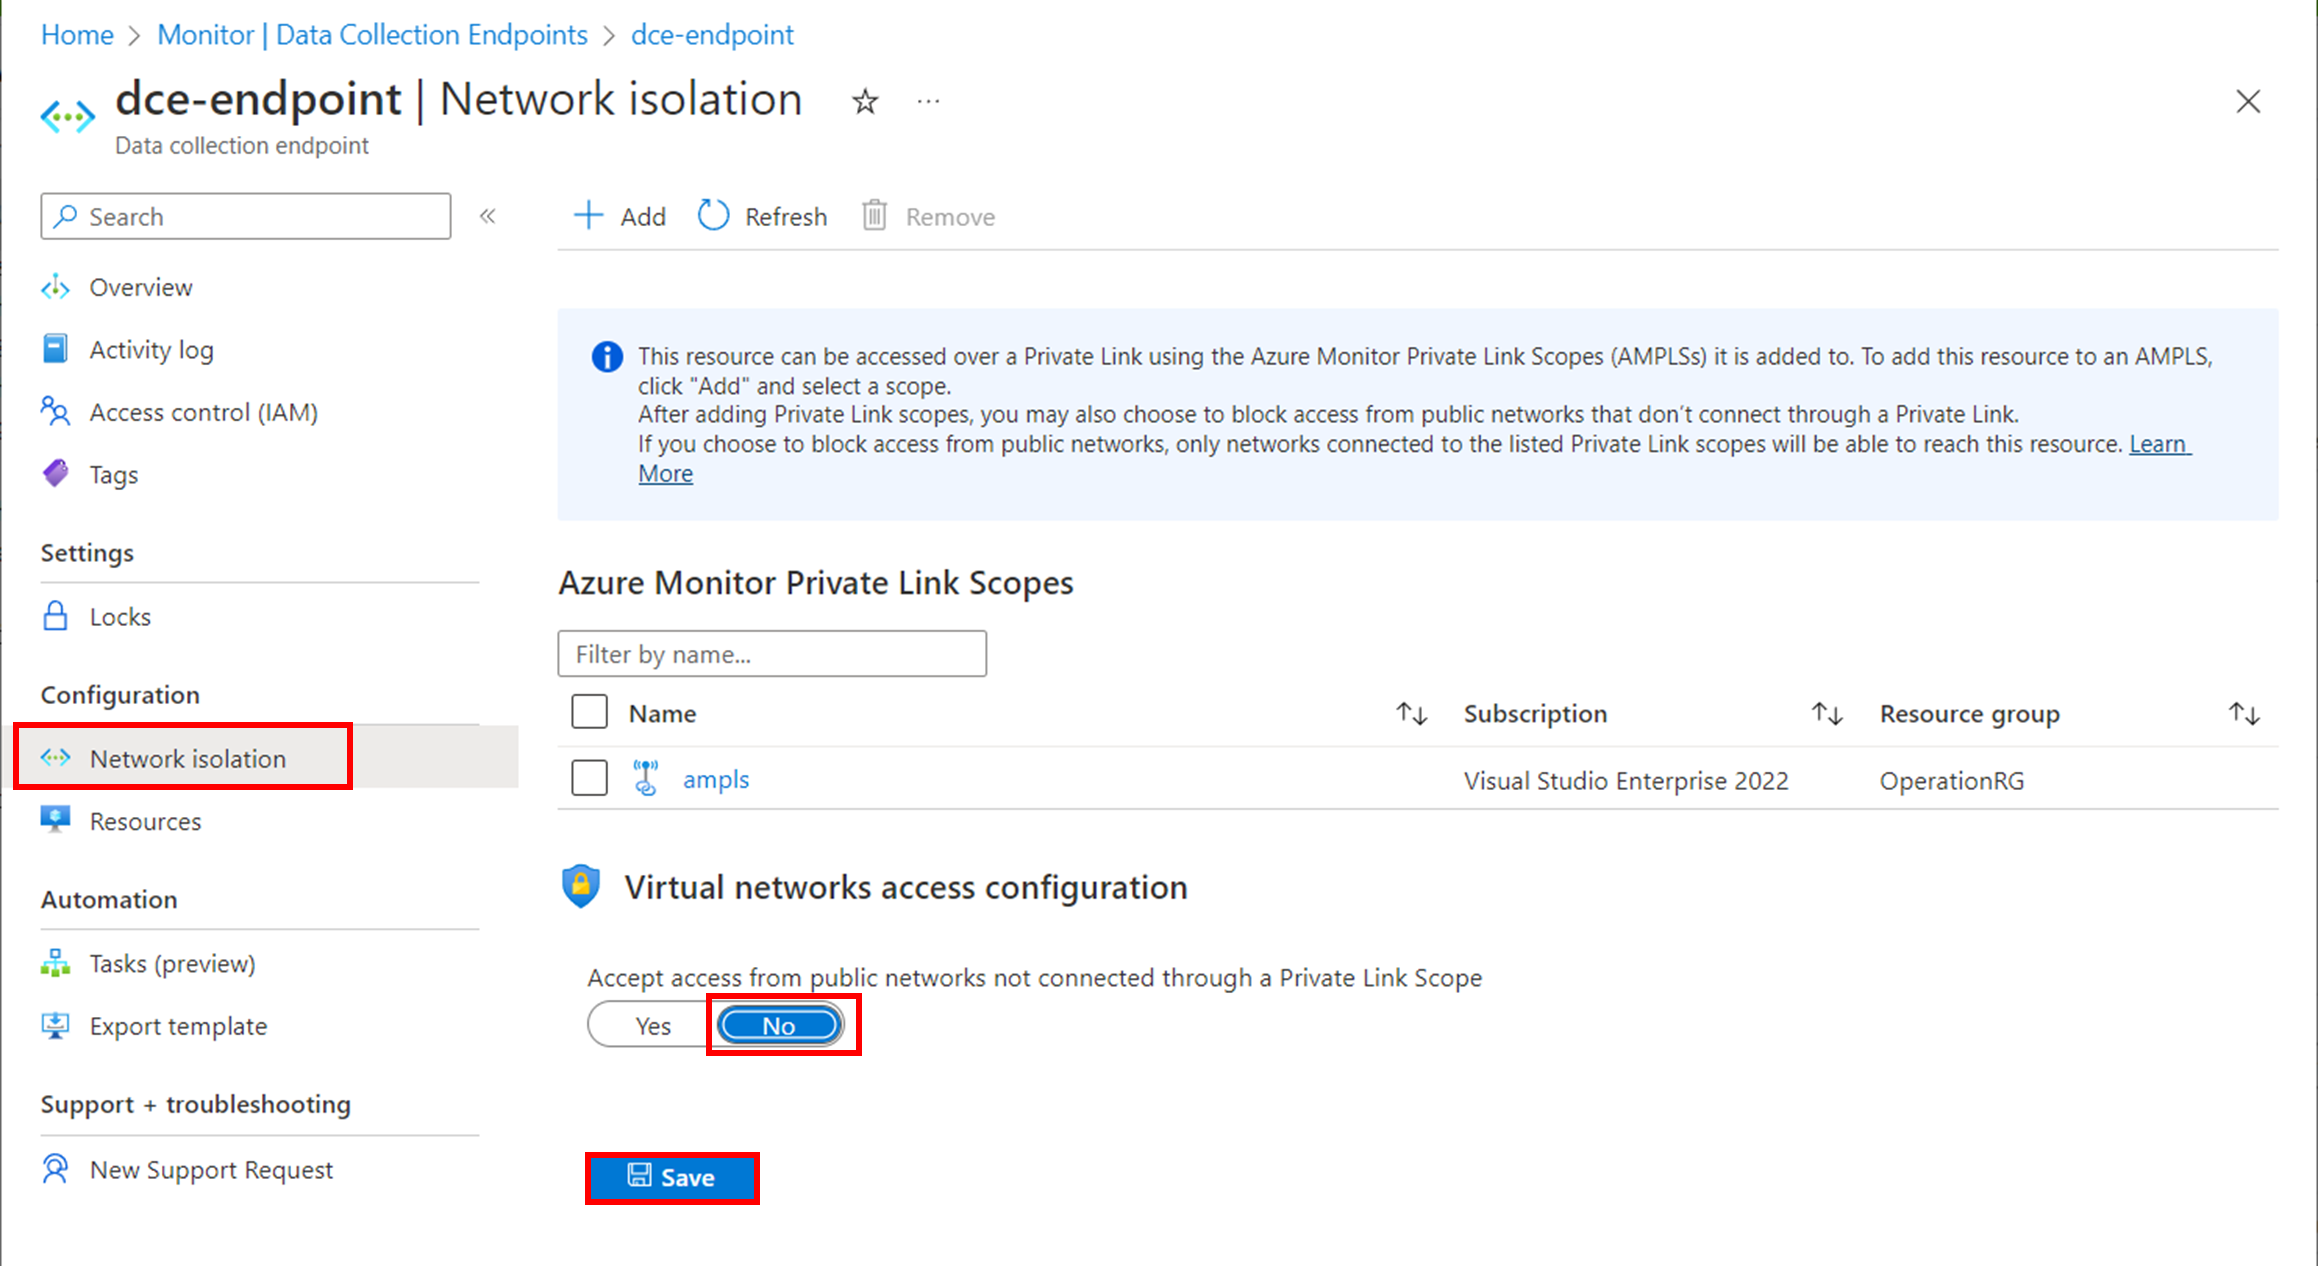Open Access control (IAM)
This screenshot has height=1266, width=2318.
(x=203, y=412)
